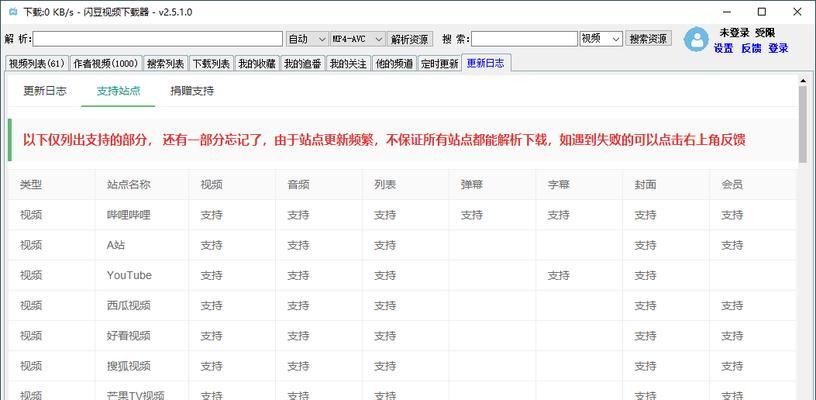Image resolution: width=816 pixels, height=400 pixels.
Task: Switch to the 他的频道 tab
Action: [394, 63]
